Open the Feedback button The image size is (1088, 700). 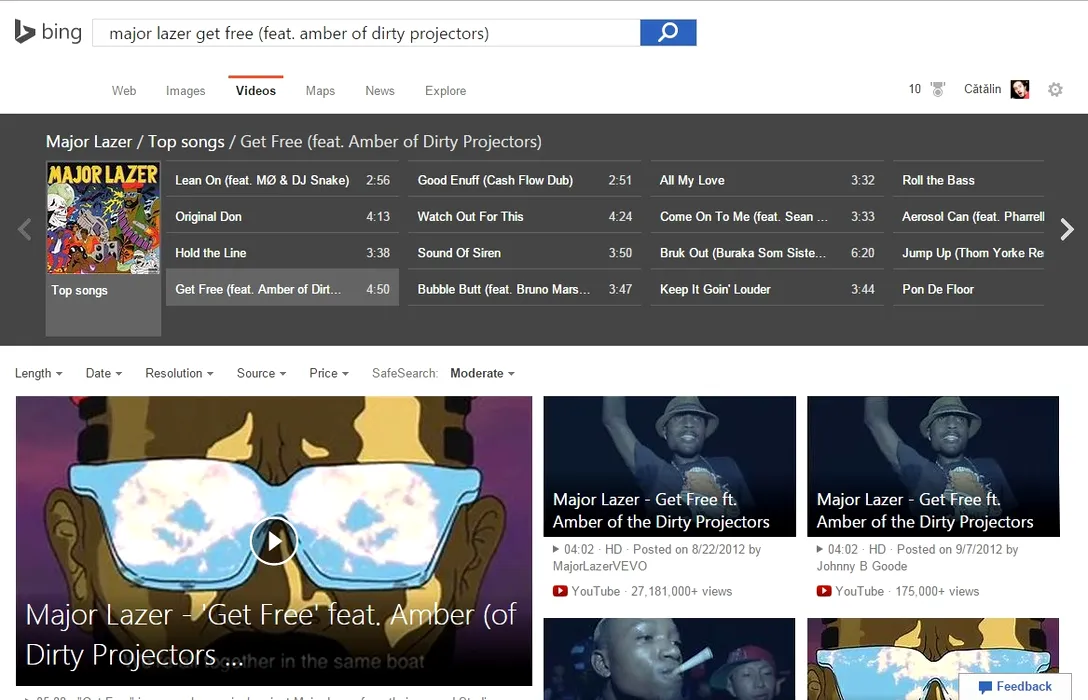coord(1015,687)
